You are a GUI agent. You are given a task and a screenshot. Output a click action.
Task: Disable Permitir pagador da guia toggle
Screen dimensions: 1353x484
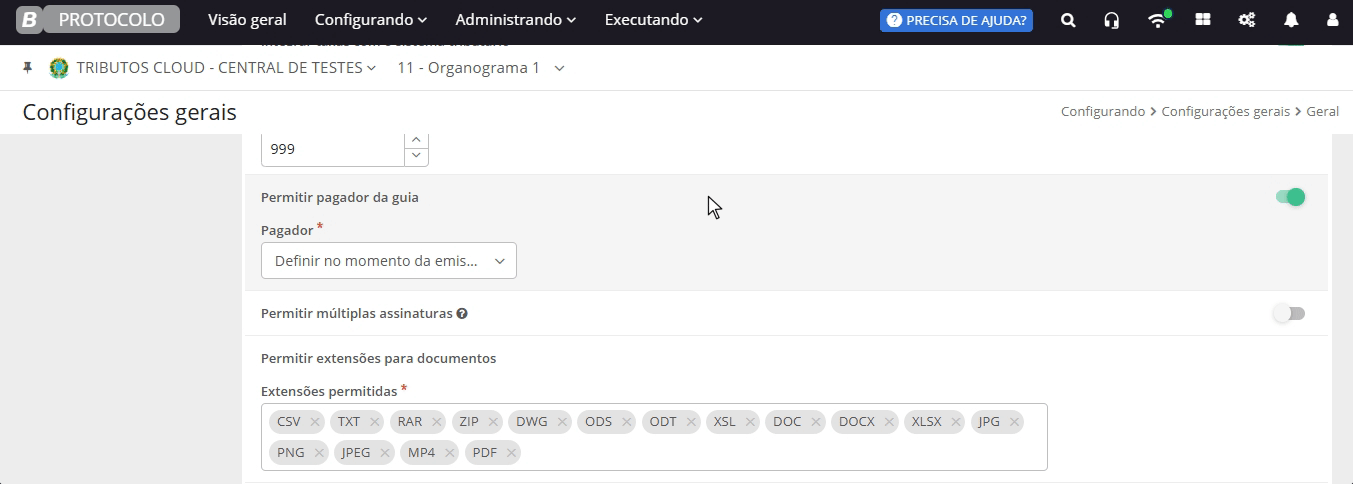[x=1290, y=197]
